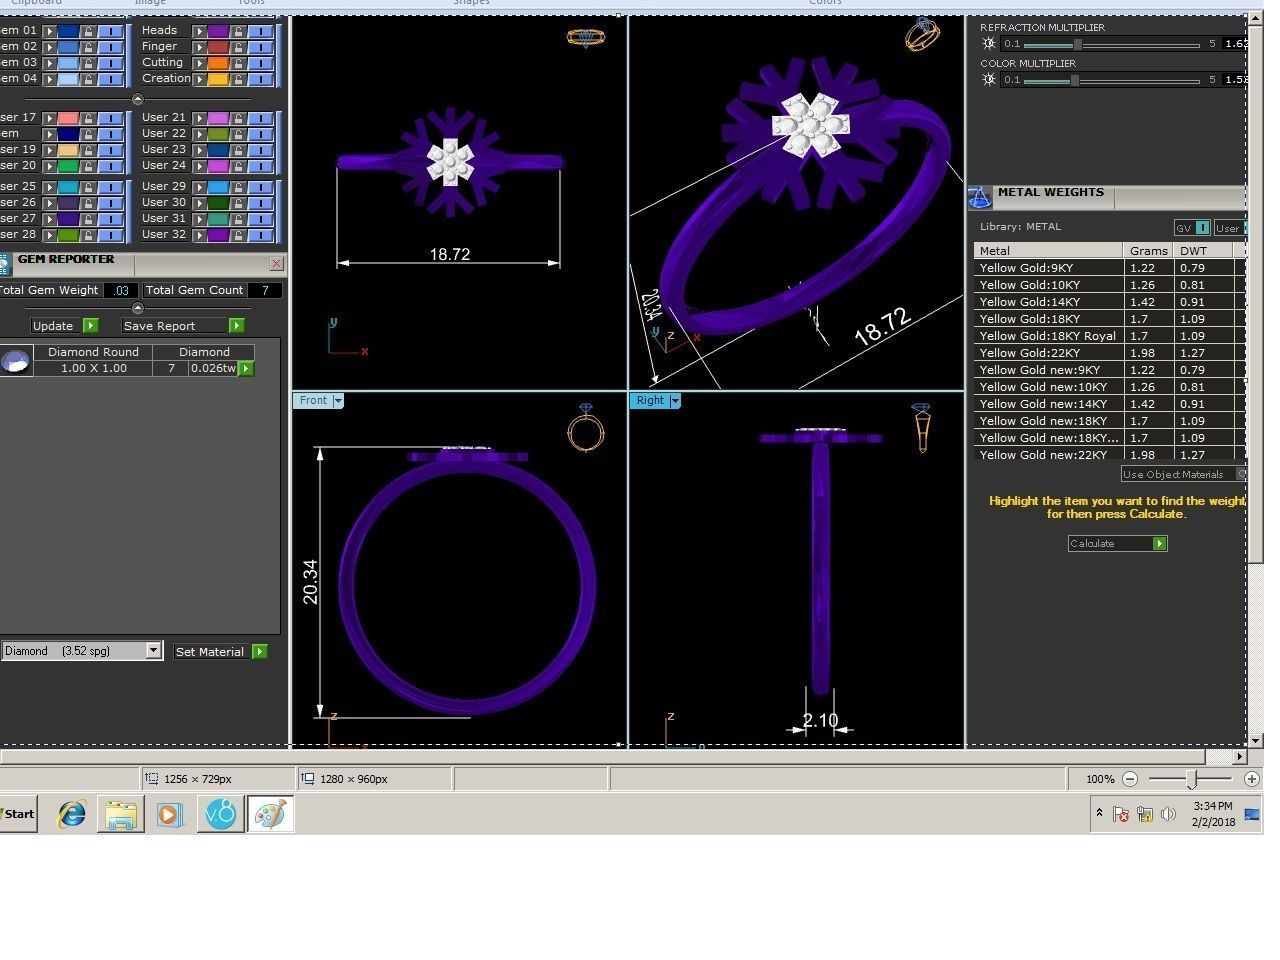1280x960 pixels.
Task: Click the Calculate button
Action: pos(1117,544)
